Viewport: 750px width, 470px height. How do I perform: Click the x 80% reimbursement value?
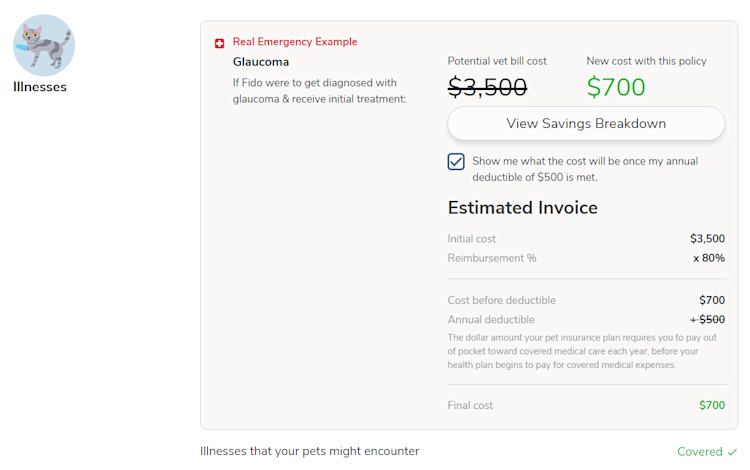[709, 258]
